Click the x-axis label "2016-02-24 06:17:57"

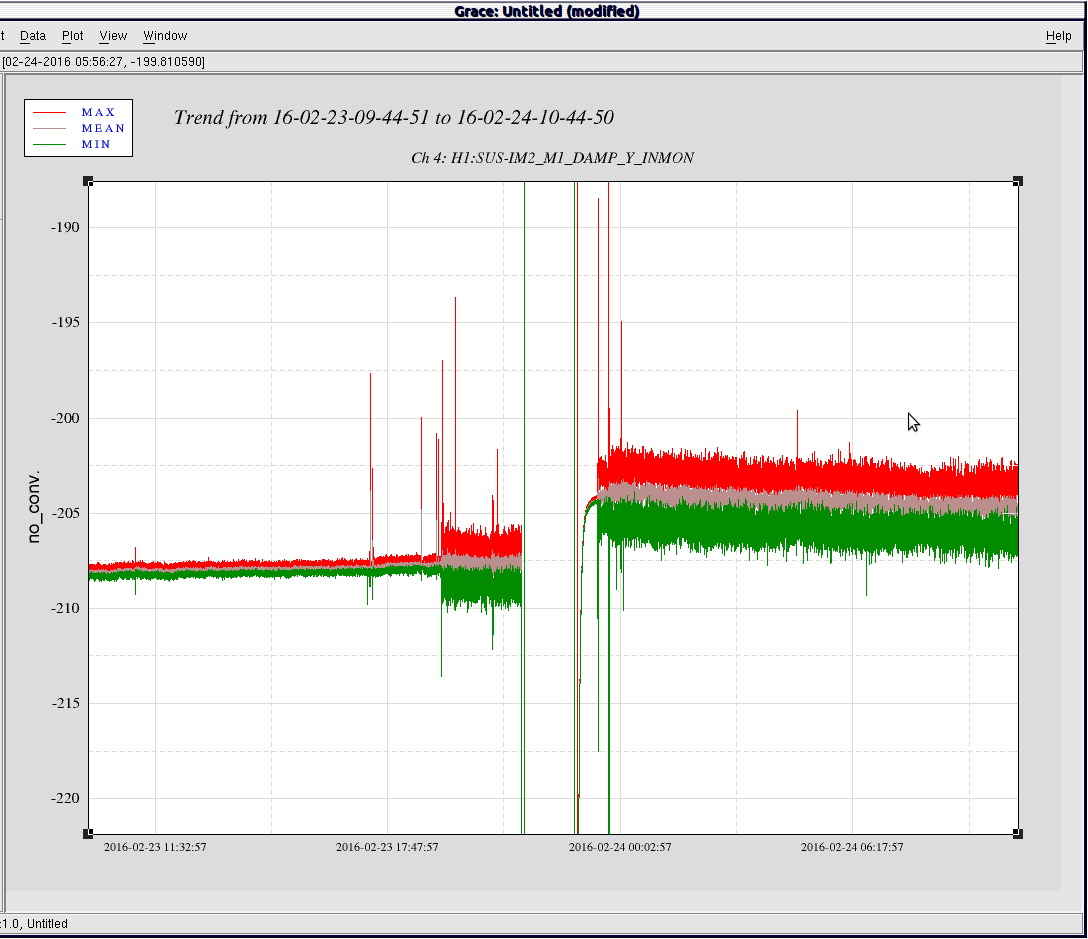(x=852, y=847)
